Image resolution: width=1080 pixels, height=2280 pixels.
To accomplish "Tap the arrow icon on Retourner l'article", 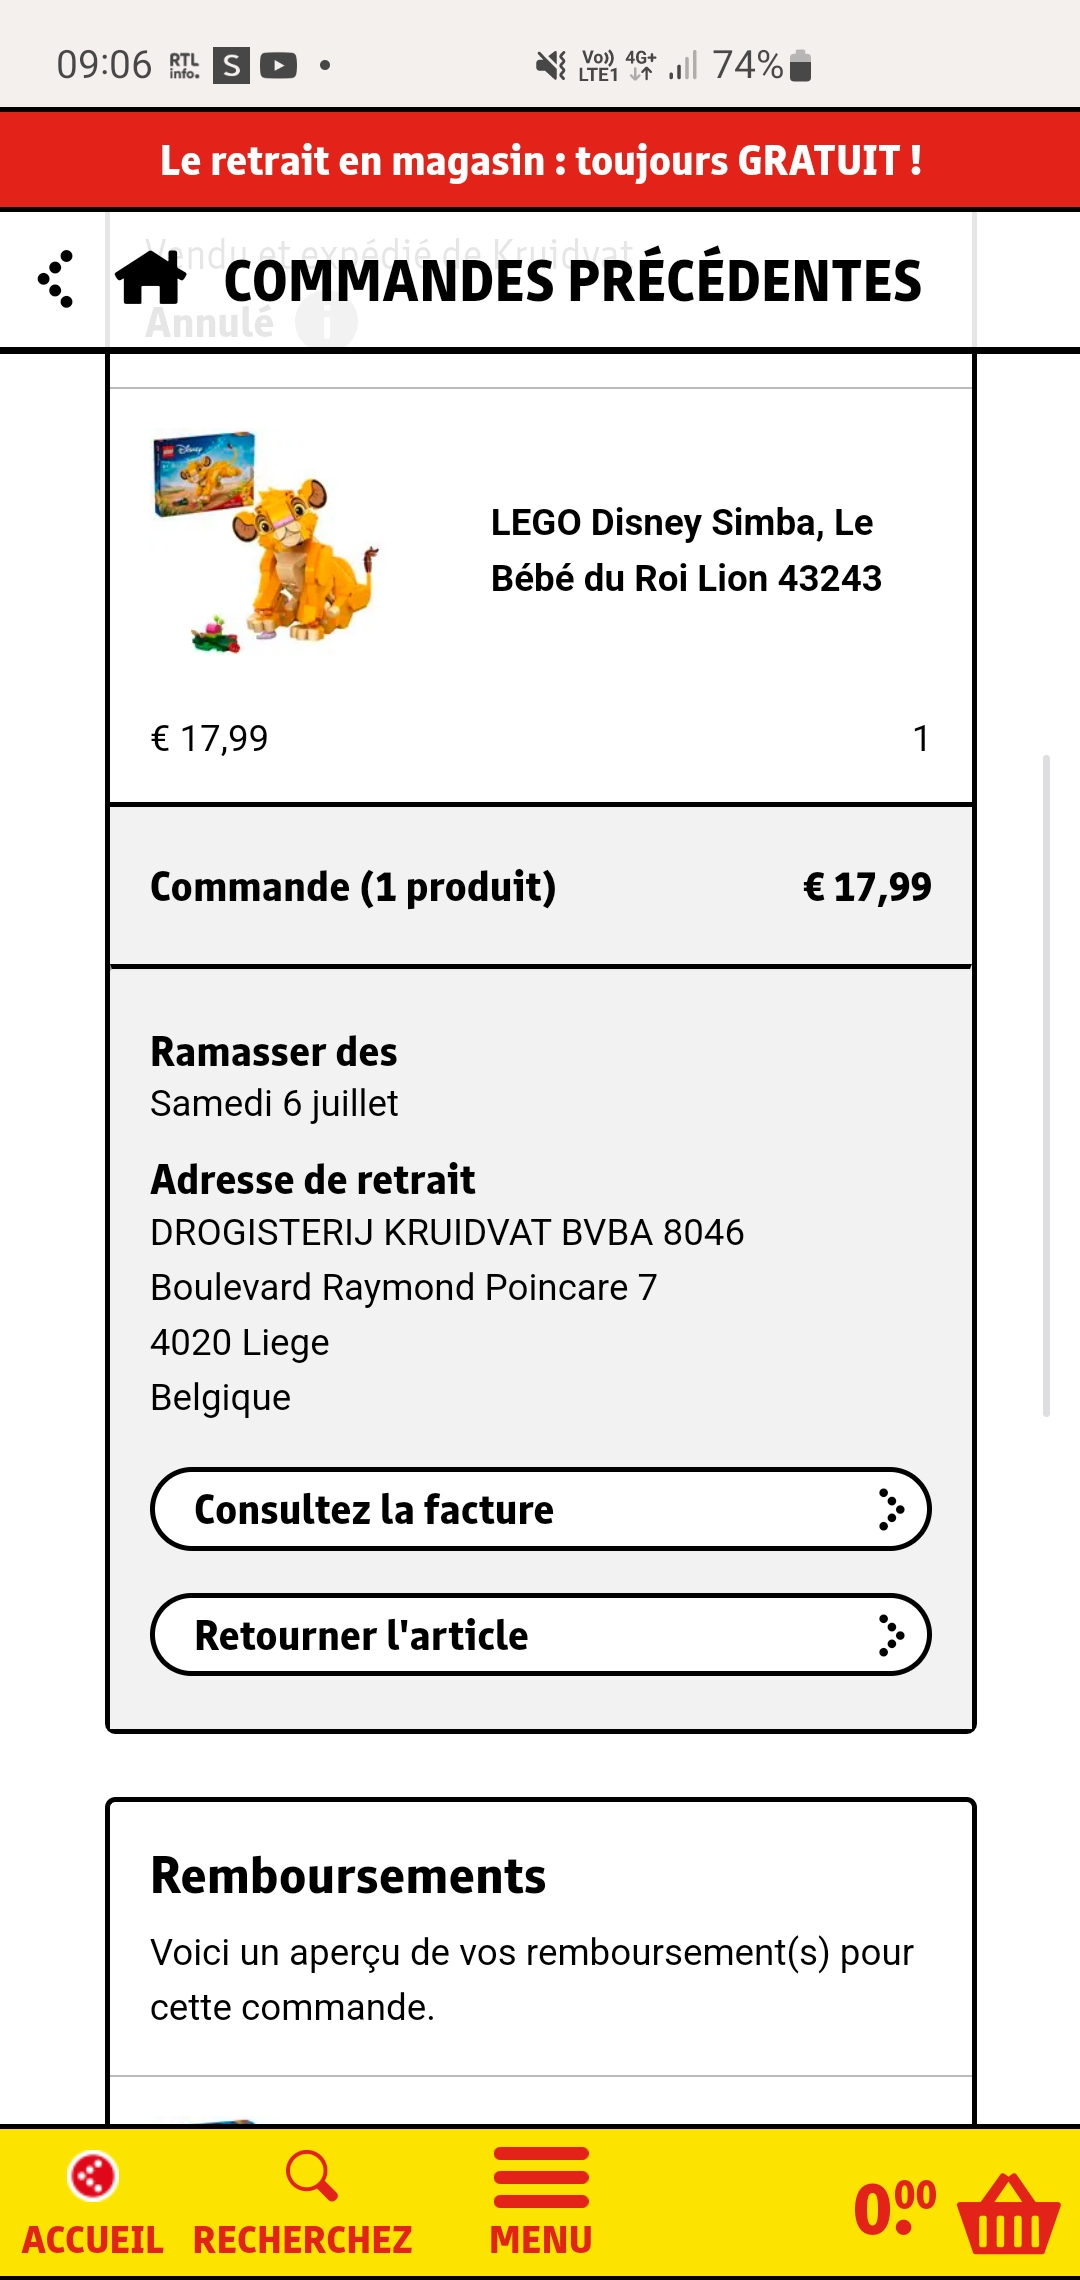I will coord(889,1635).
